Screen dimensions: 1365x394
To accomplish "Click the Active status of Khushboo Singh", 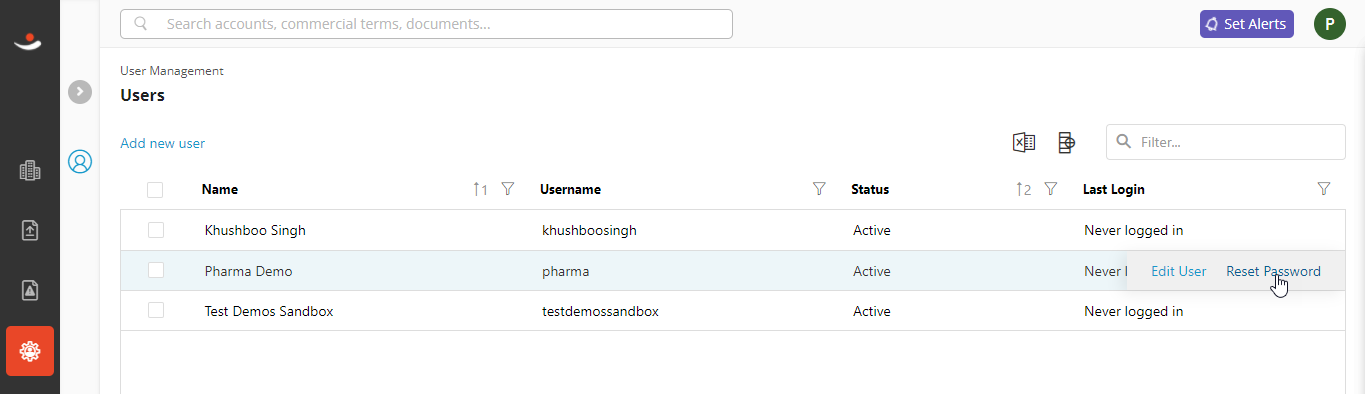I will [871, 230].
